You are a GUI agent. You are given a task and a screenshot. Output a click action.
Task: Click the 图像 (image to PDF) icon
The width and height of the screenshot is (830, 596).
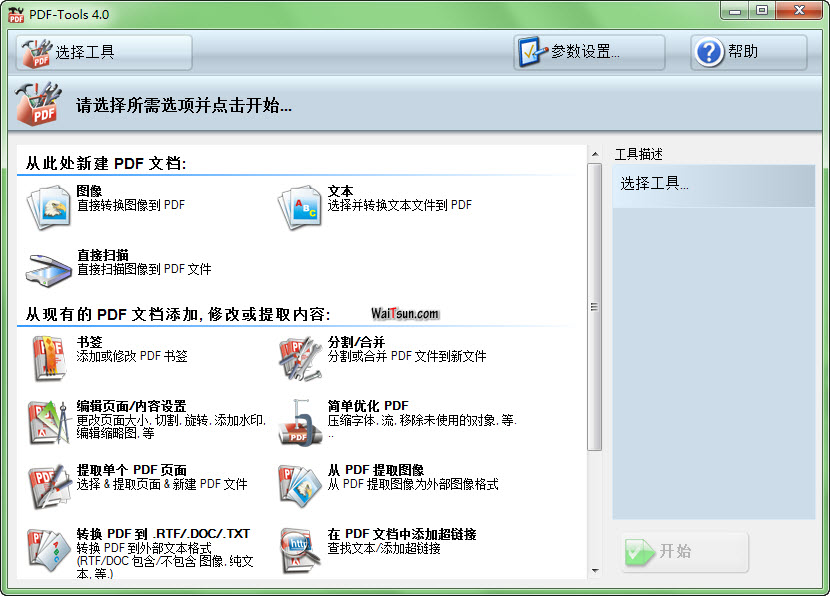coord(48,206)
